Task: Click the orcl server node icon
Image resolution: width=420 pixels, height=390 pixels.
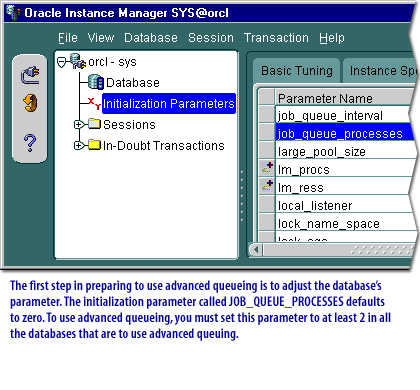Action: coord(78,61)
